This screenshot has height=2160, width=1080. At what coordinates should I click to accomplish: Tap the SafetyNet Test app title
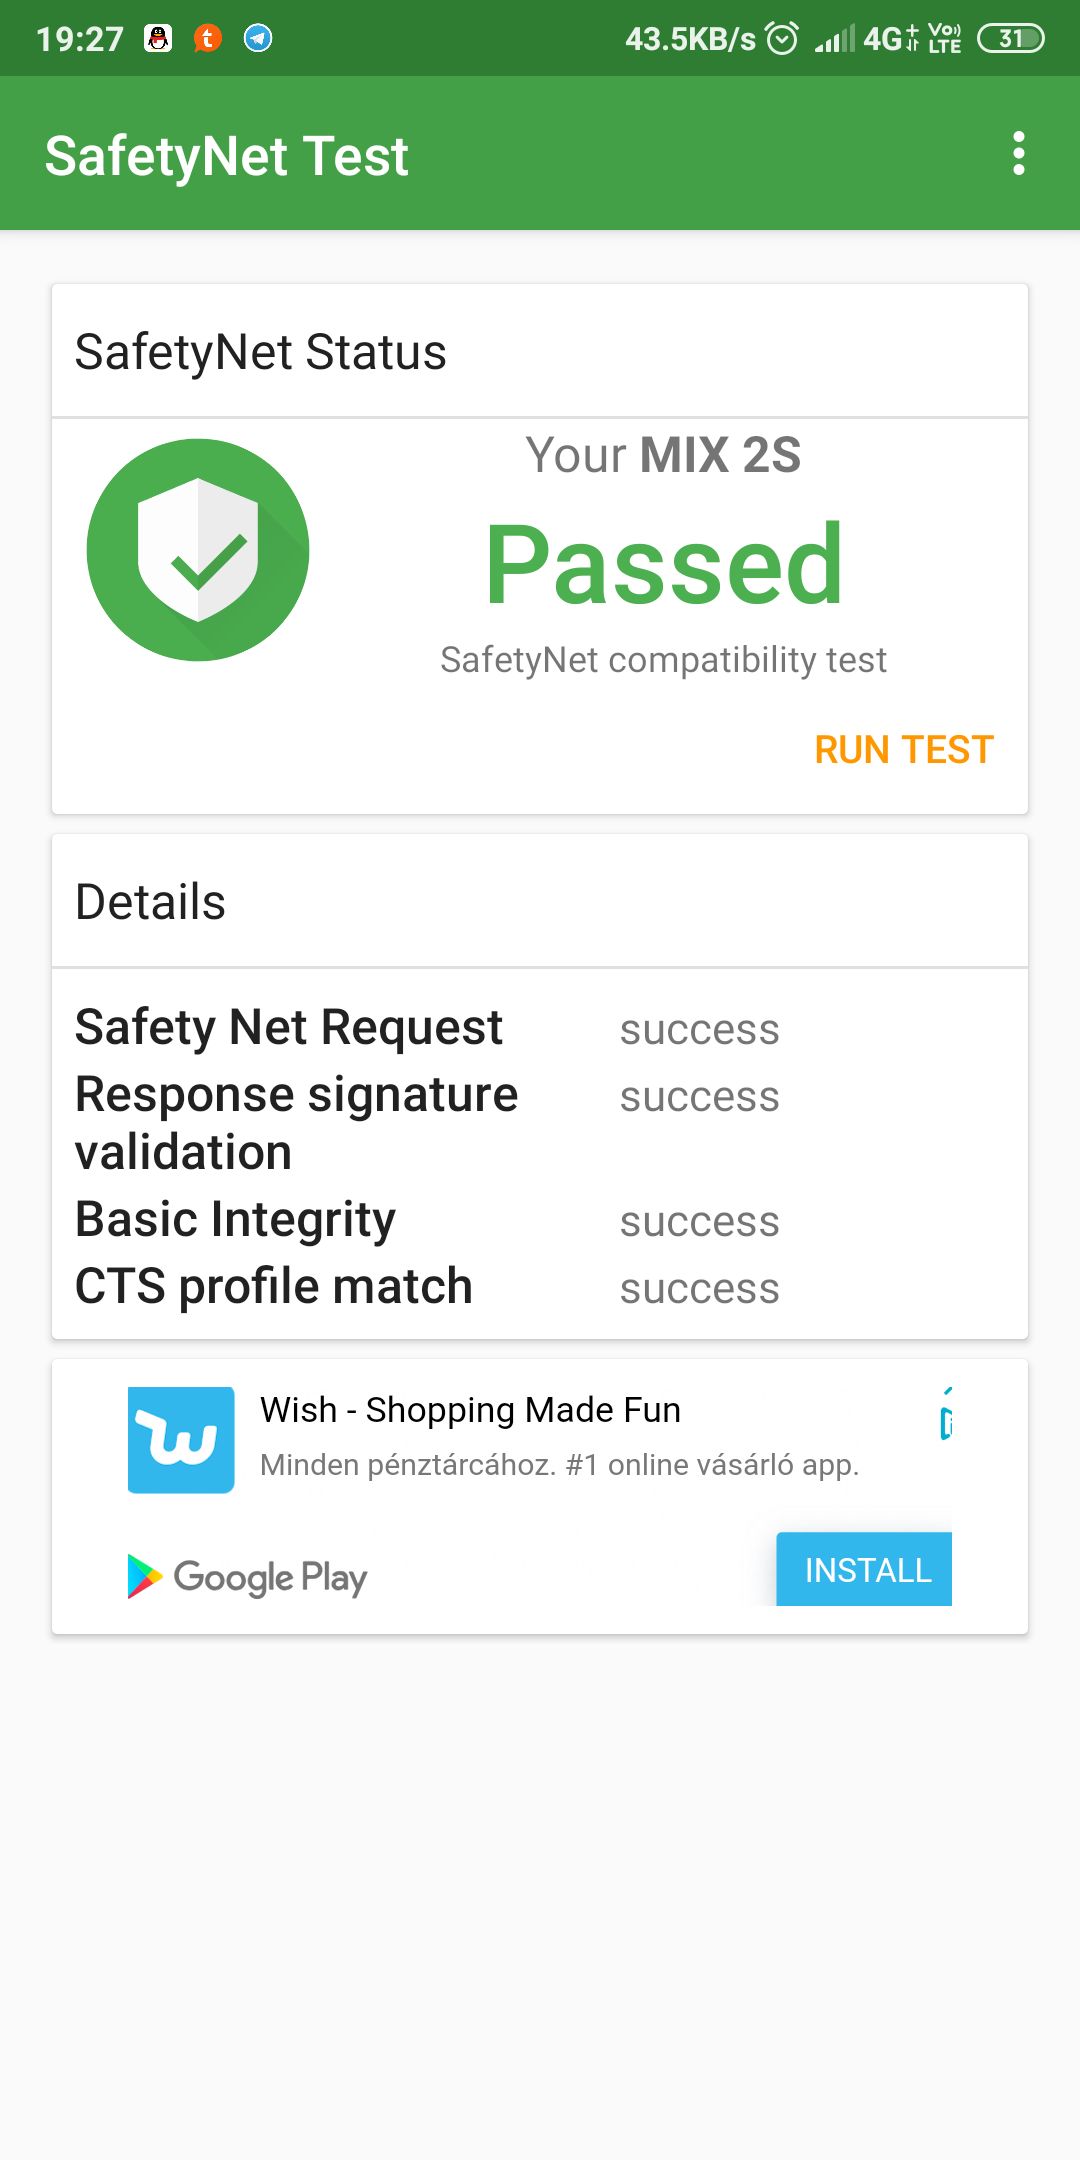click(x=227, y=156)
